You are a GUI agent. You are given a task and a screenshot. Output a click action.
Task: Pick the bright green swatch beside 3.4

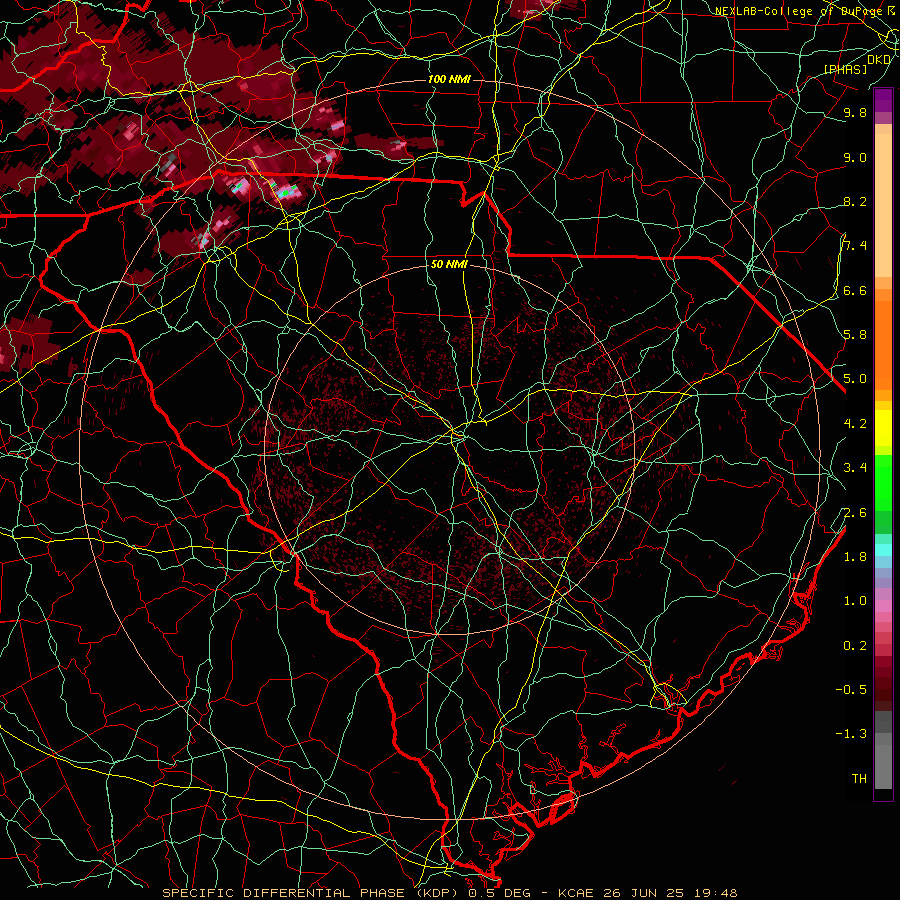(x=883, y=482)
